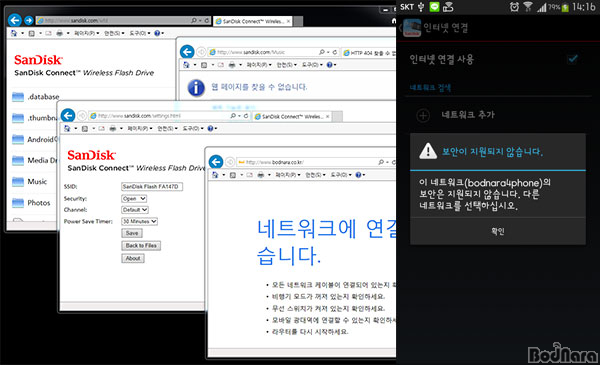
Task: Expand the print dropdown arrow in the files window
Action: coord(68,33)
